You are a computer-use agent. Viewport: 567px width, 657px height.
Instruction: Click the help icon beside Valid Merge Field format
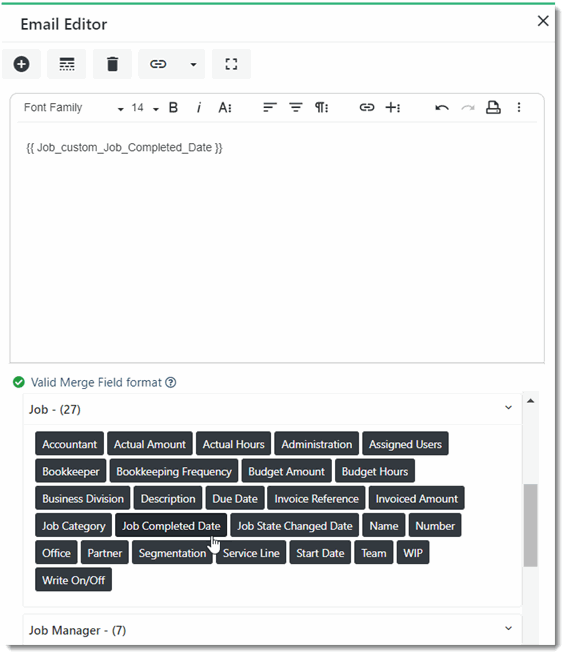[x=171, y=383]
